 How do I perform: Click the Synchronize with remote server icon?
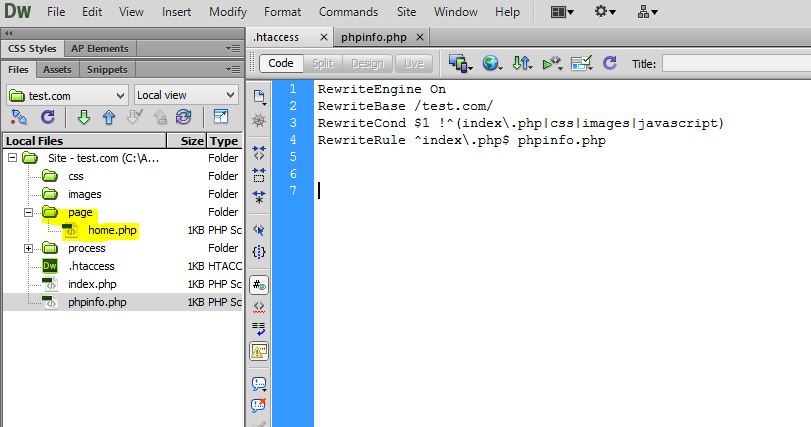(x=184, y=117)
